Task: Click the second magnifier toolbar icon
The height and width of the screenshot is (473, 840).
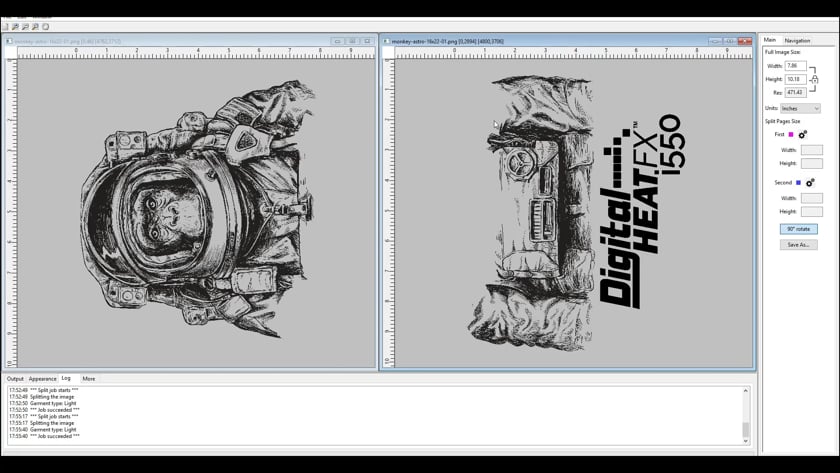Action: click(25, 26)
